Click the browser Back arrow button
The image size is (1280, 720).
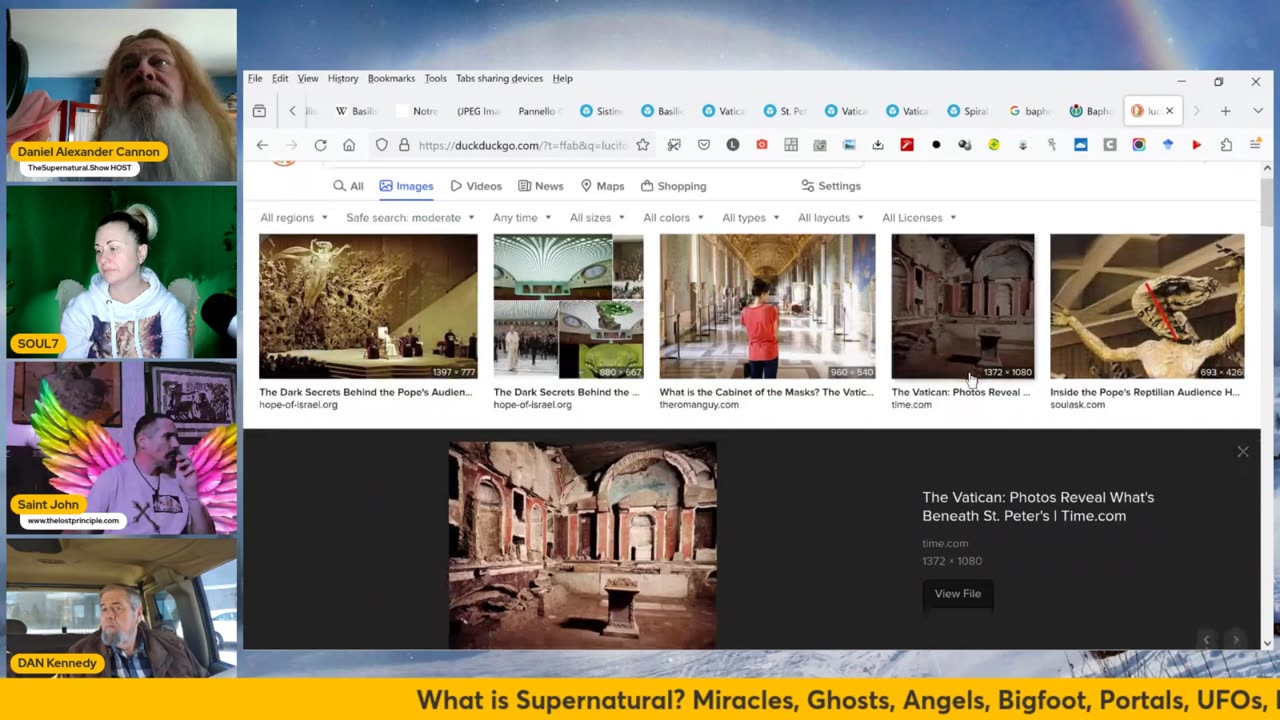[x=262, y=145]
